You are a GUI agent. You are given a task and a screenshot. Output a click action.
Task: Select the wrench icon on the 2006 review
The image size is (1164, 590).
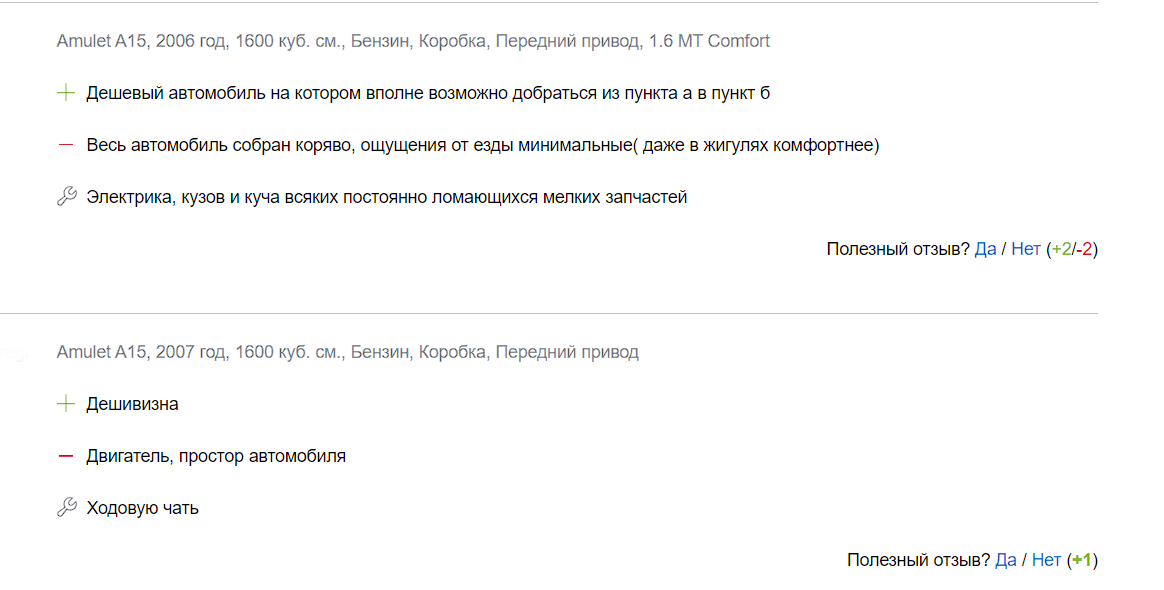coord(65,195)
